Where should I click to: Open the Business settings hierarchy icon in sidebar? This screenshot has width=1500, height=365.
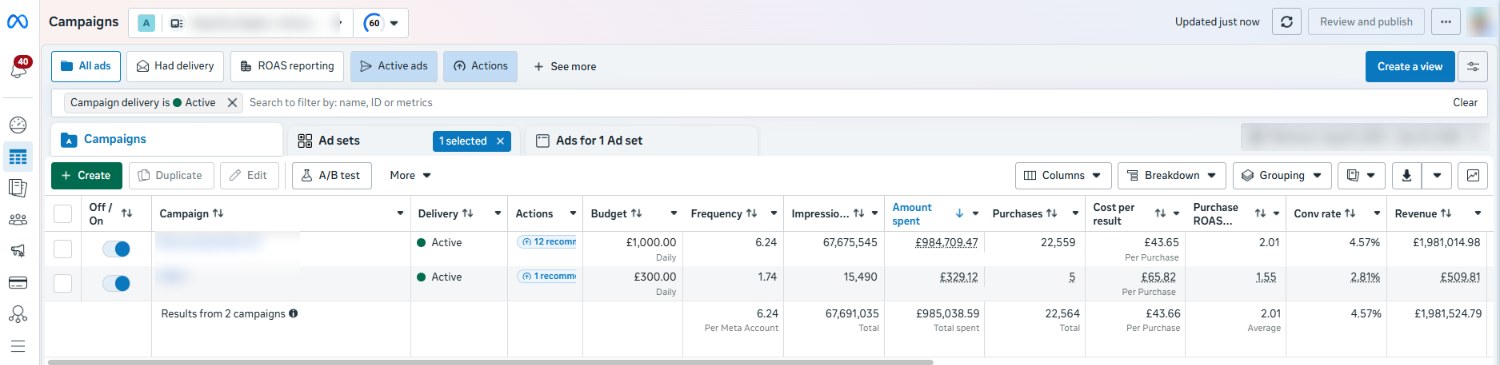(x=17, y=314)
